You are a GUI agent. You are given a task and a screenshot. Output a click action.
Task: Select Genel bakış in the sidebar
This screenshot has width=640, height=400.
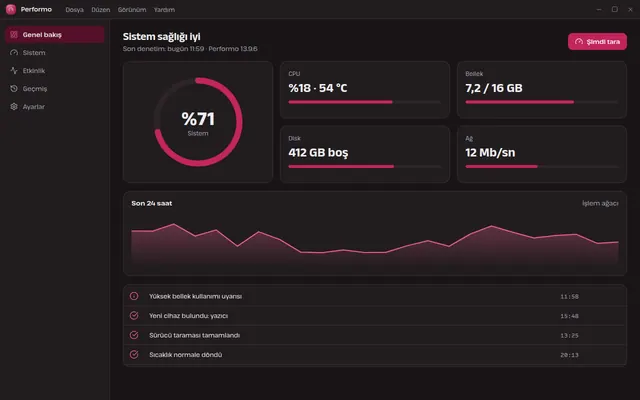click(55, 35)
